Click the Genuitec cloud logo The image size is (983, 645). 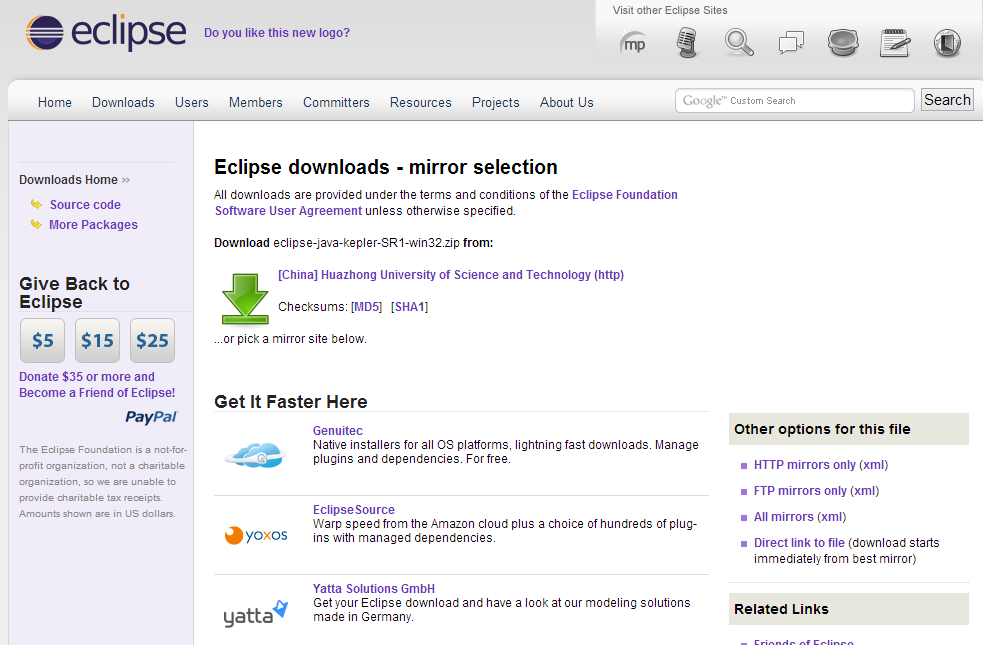[x=255, y=455]
